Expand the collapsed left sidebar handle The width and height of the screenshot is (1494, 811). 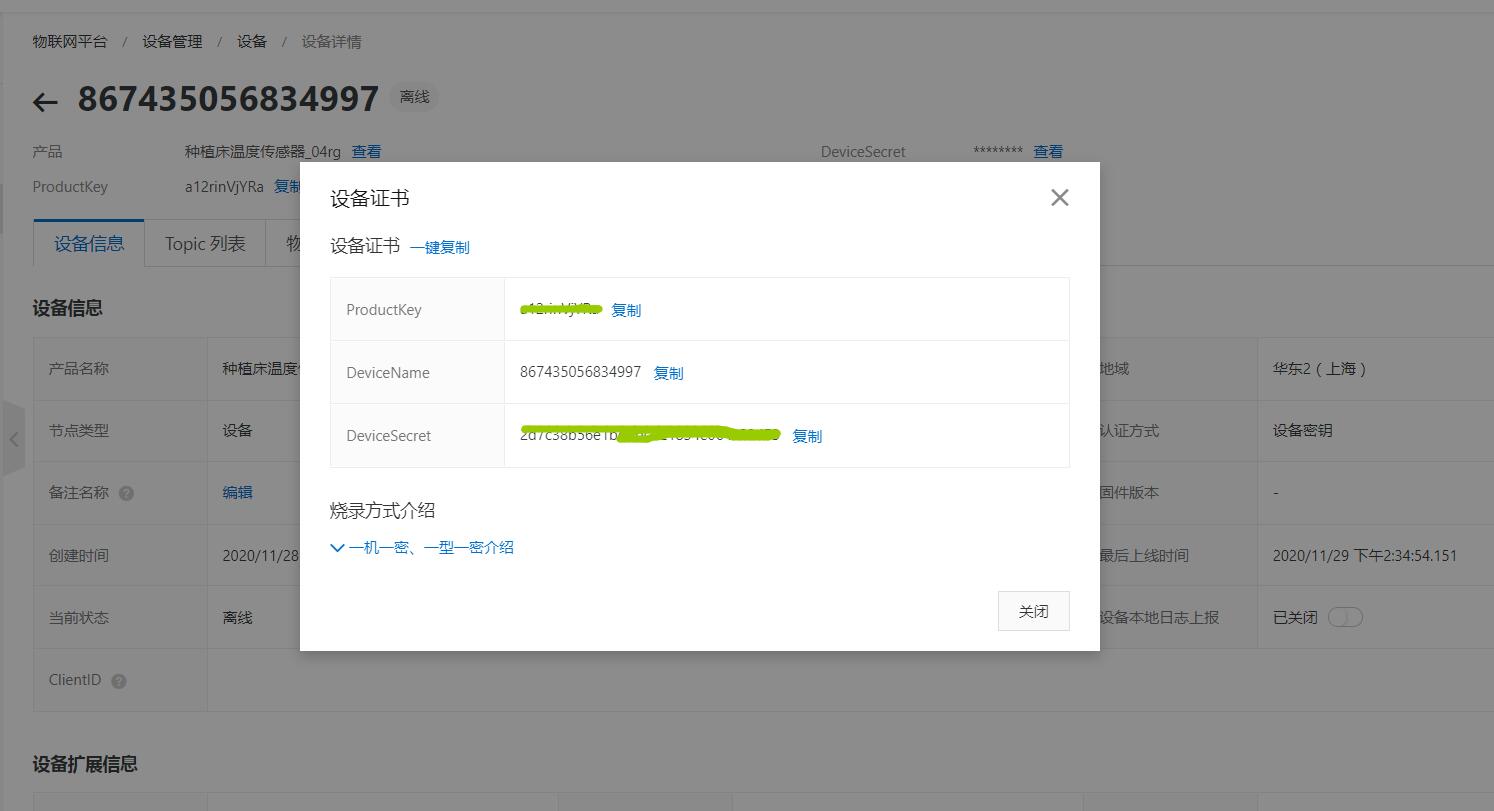tap(13, 438)
